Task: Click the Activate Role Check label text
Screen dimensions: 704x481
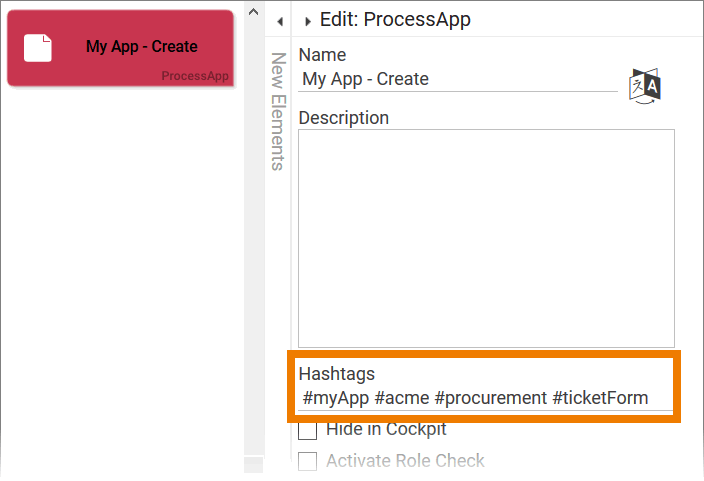Action: pyautogui.click(x=405, y=462)
